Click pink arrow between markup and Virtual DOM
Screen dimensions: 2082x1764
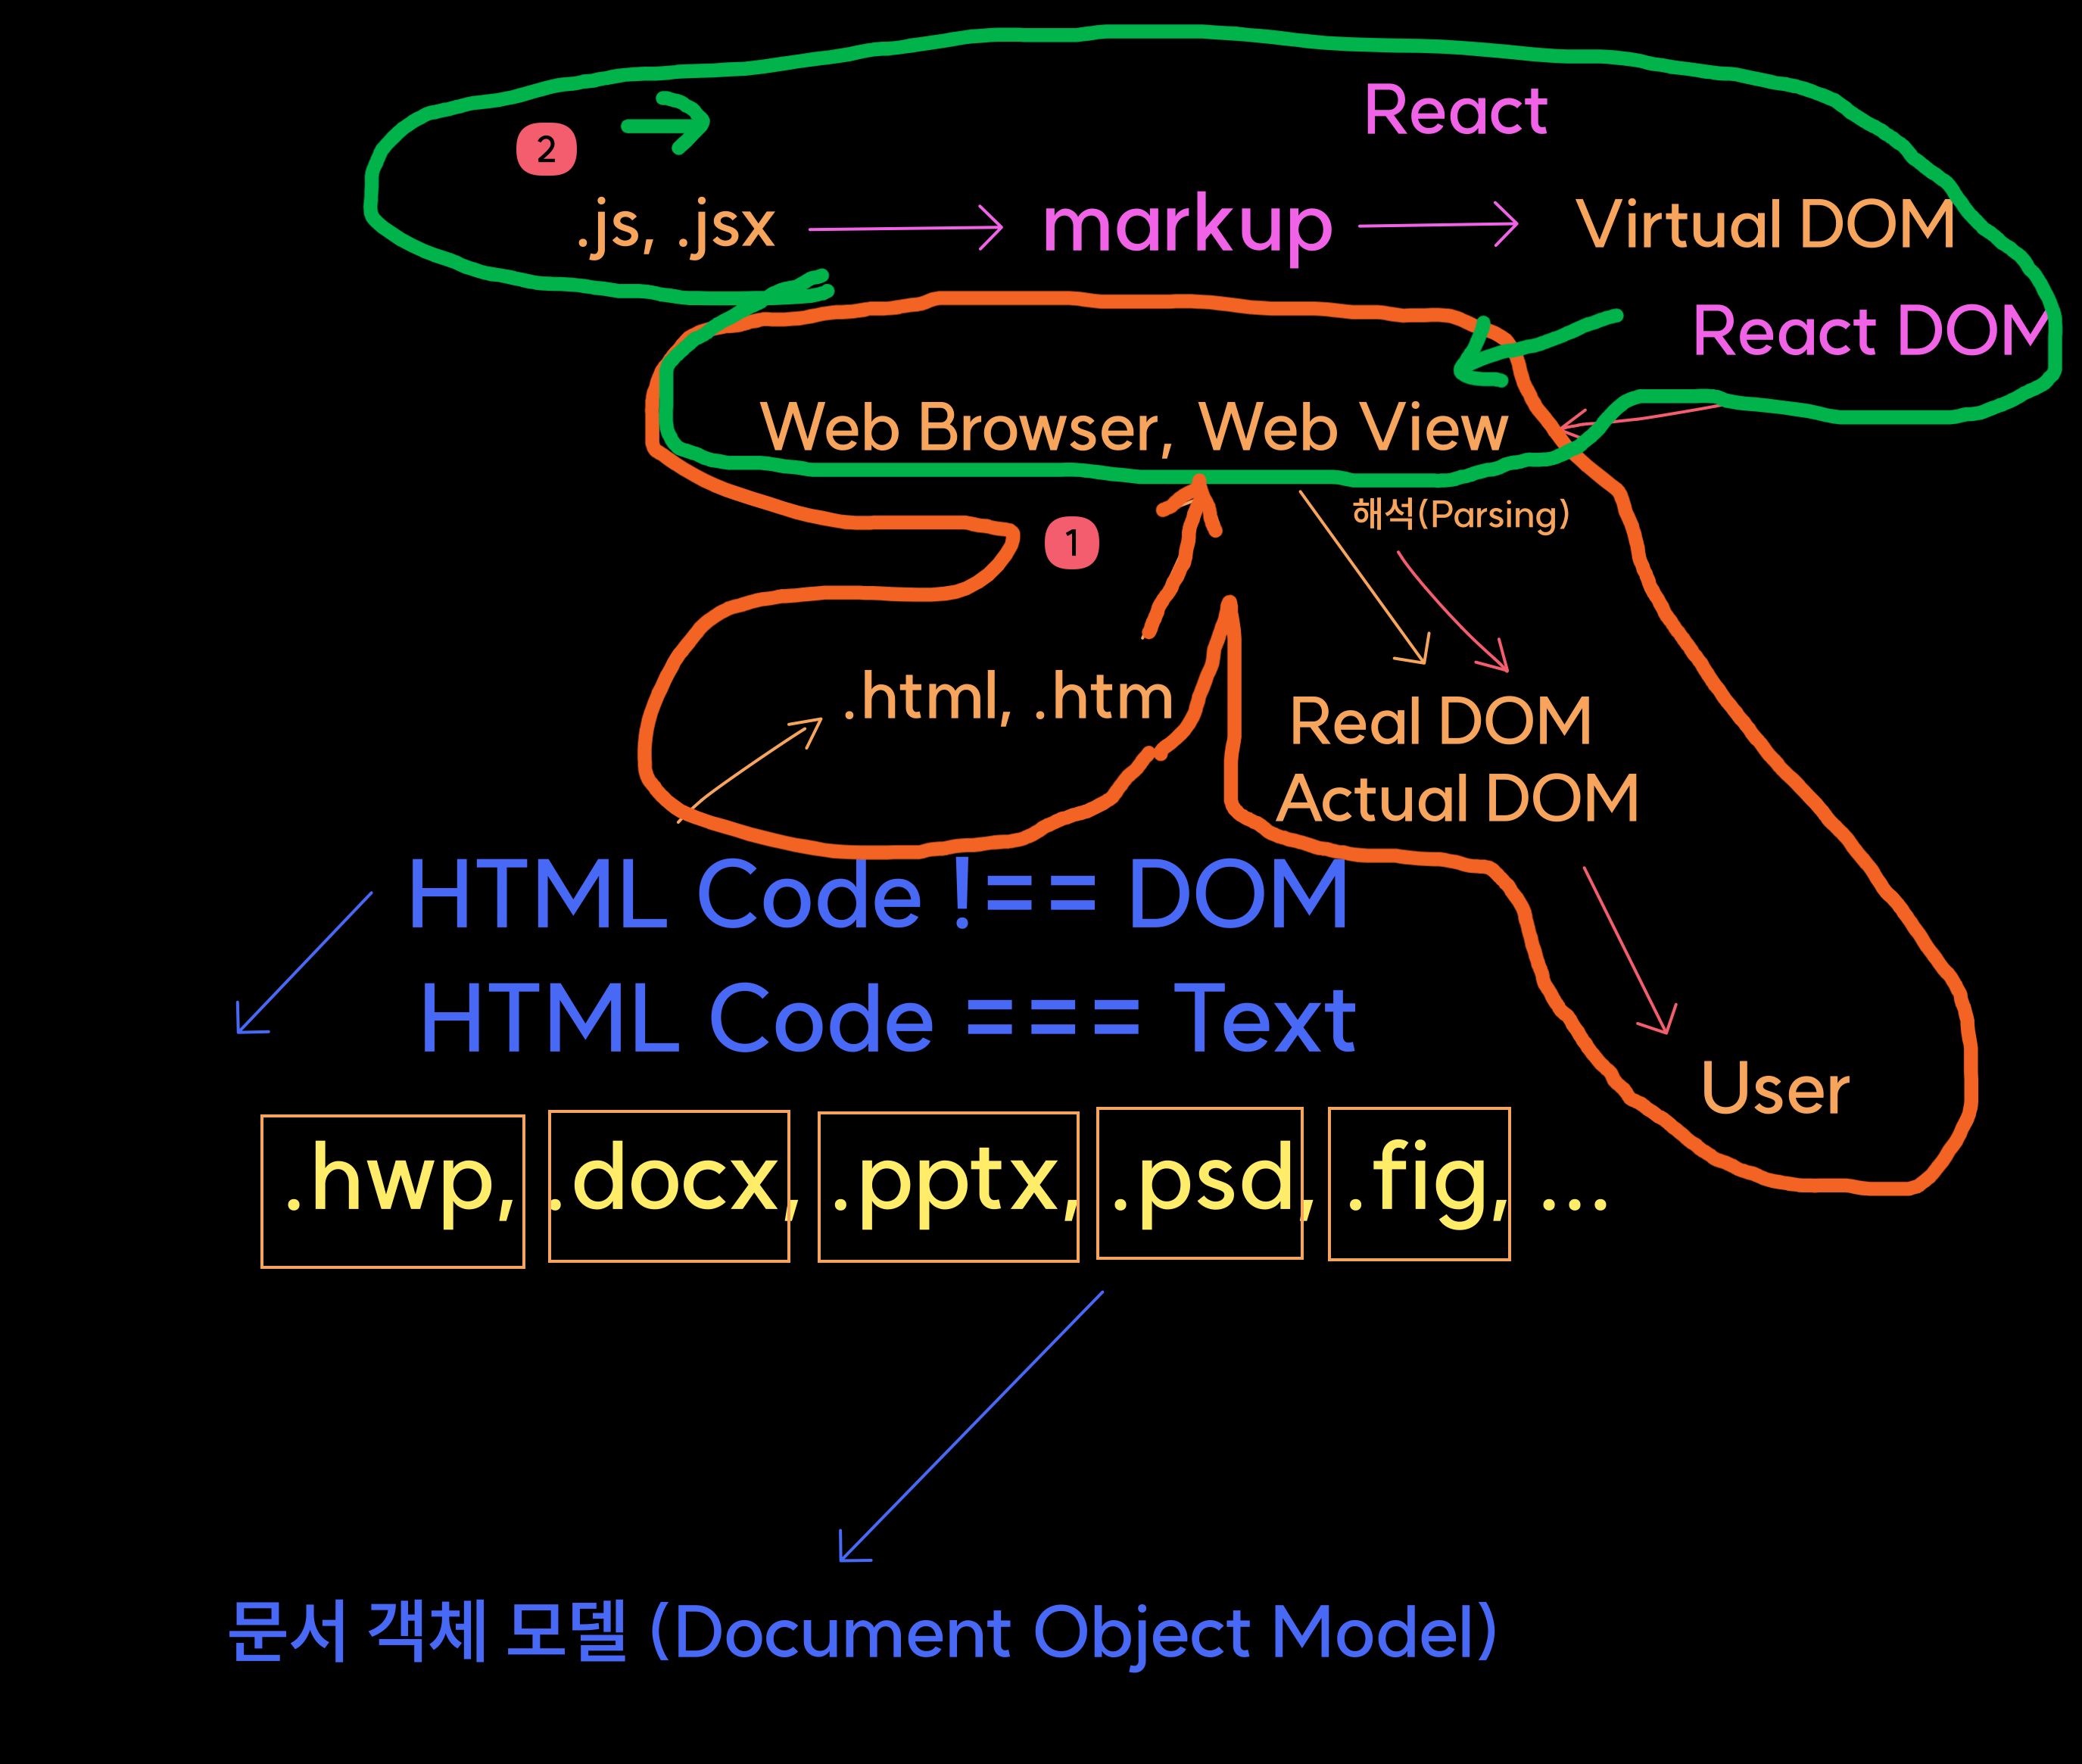coord(1438,225)
